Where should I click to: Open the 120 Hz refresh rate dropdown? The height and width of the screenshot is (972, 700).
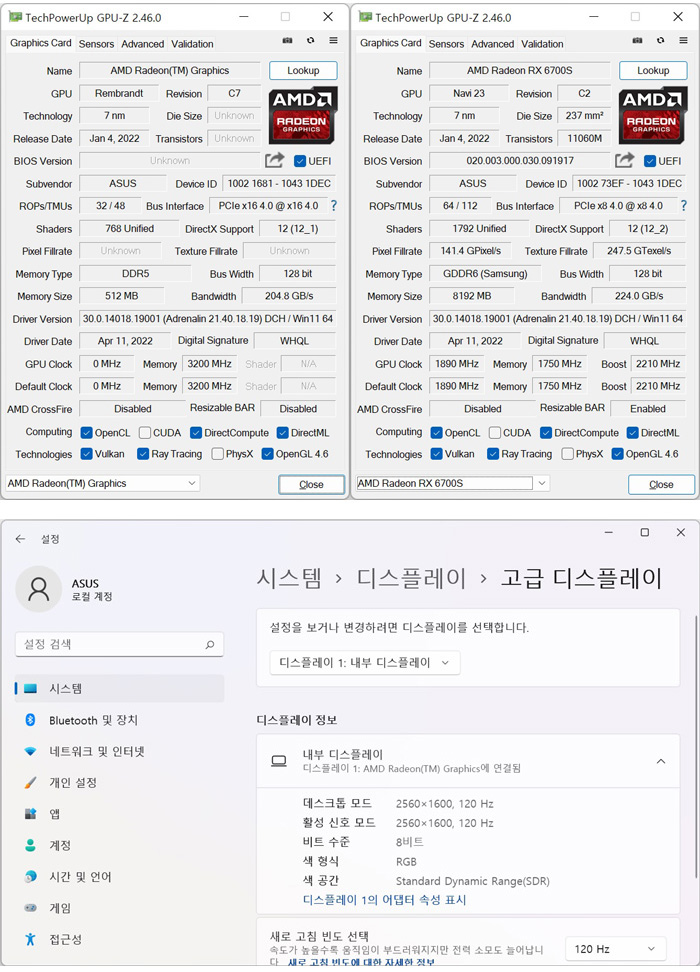click(x=615, y=949)
